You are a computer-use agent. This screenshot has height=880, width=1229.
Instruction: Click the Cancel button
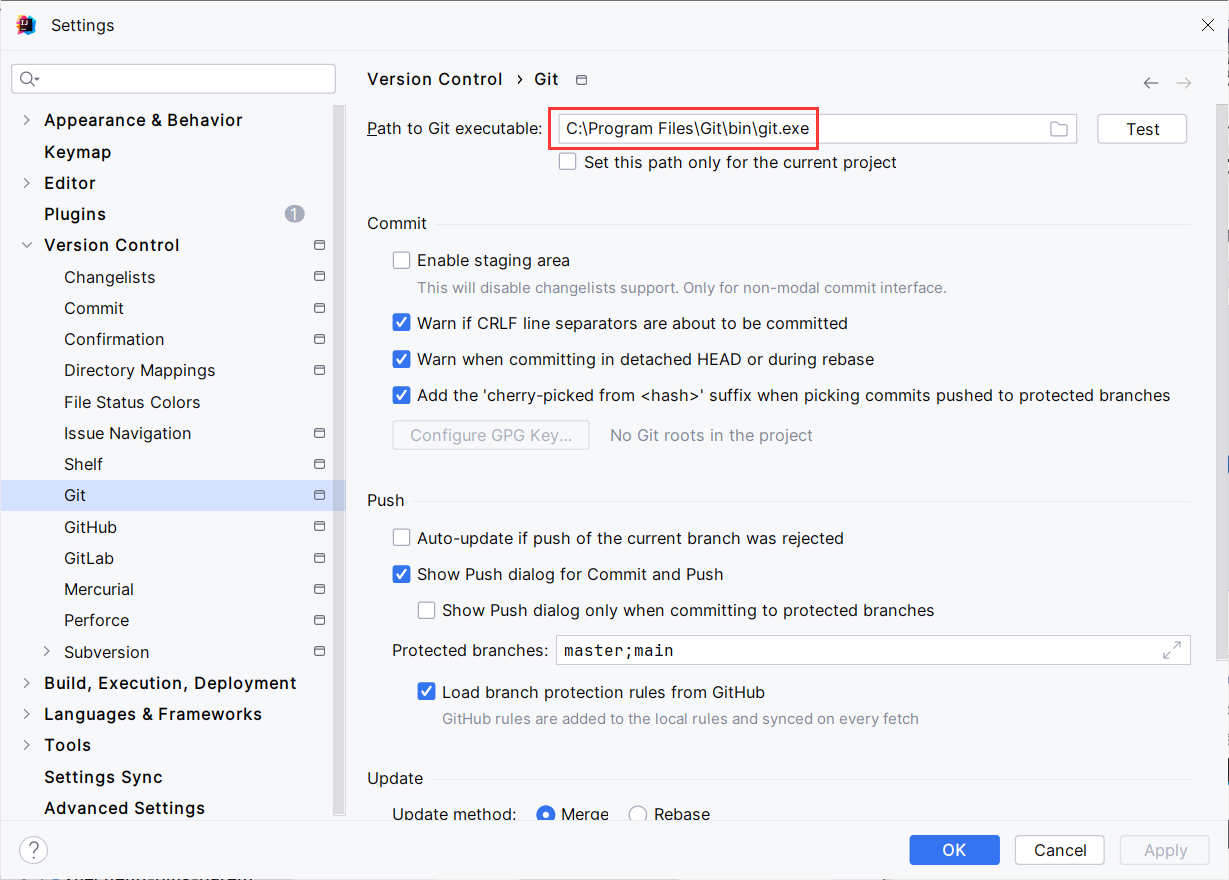pyautogui.click(x=1060, y=850)
